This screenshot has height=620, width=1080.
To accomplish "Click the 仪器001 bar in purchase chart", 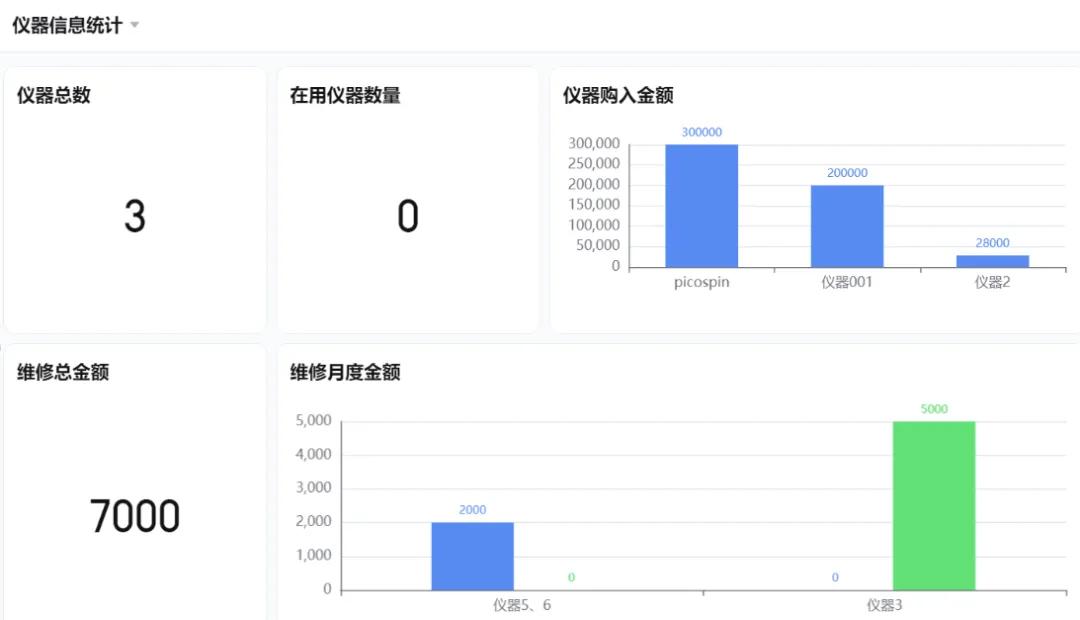I will pos(847,226).
